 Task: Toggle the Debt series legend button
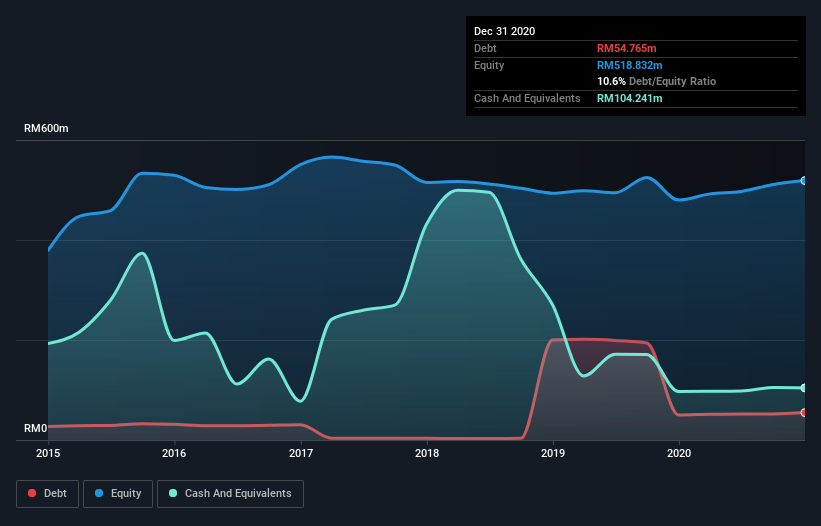47,494
